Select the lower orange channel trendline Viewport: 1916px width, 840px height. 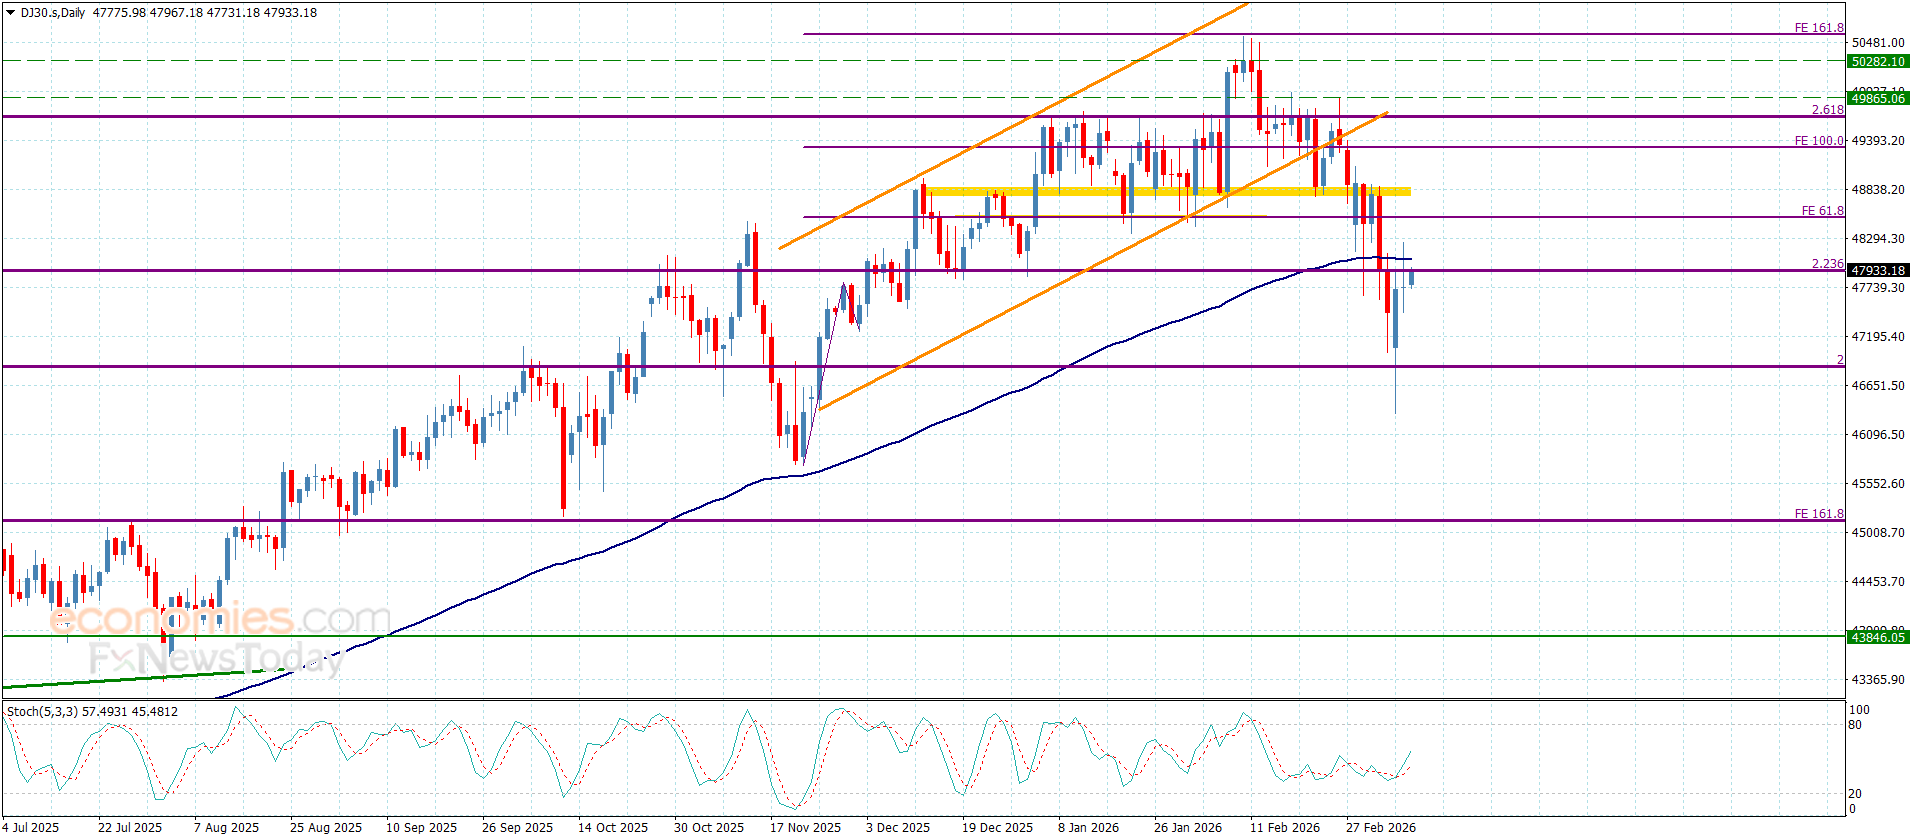[1103, 261]
